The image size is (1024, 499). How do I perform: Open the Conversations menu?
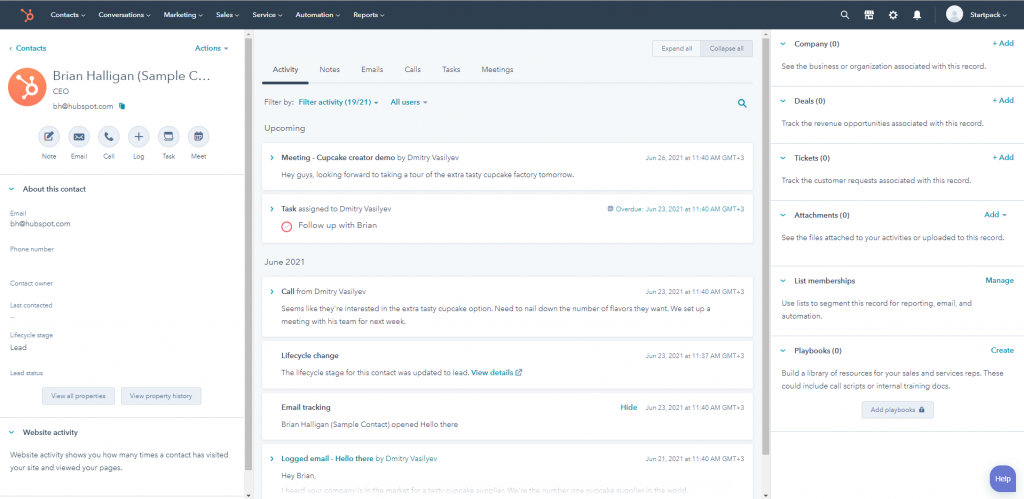click(x=124, y=14)
